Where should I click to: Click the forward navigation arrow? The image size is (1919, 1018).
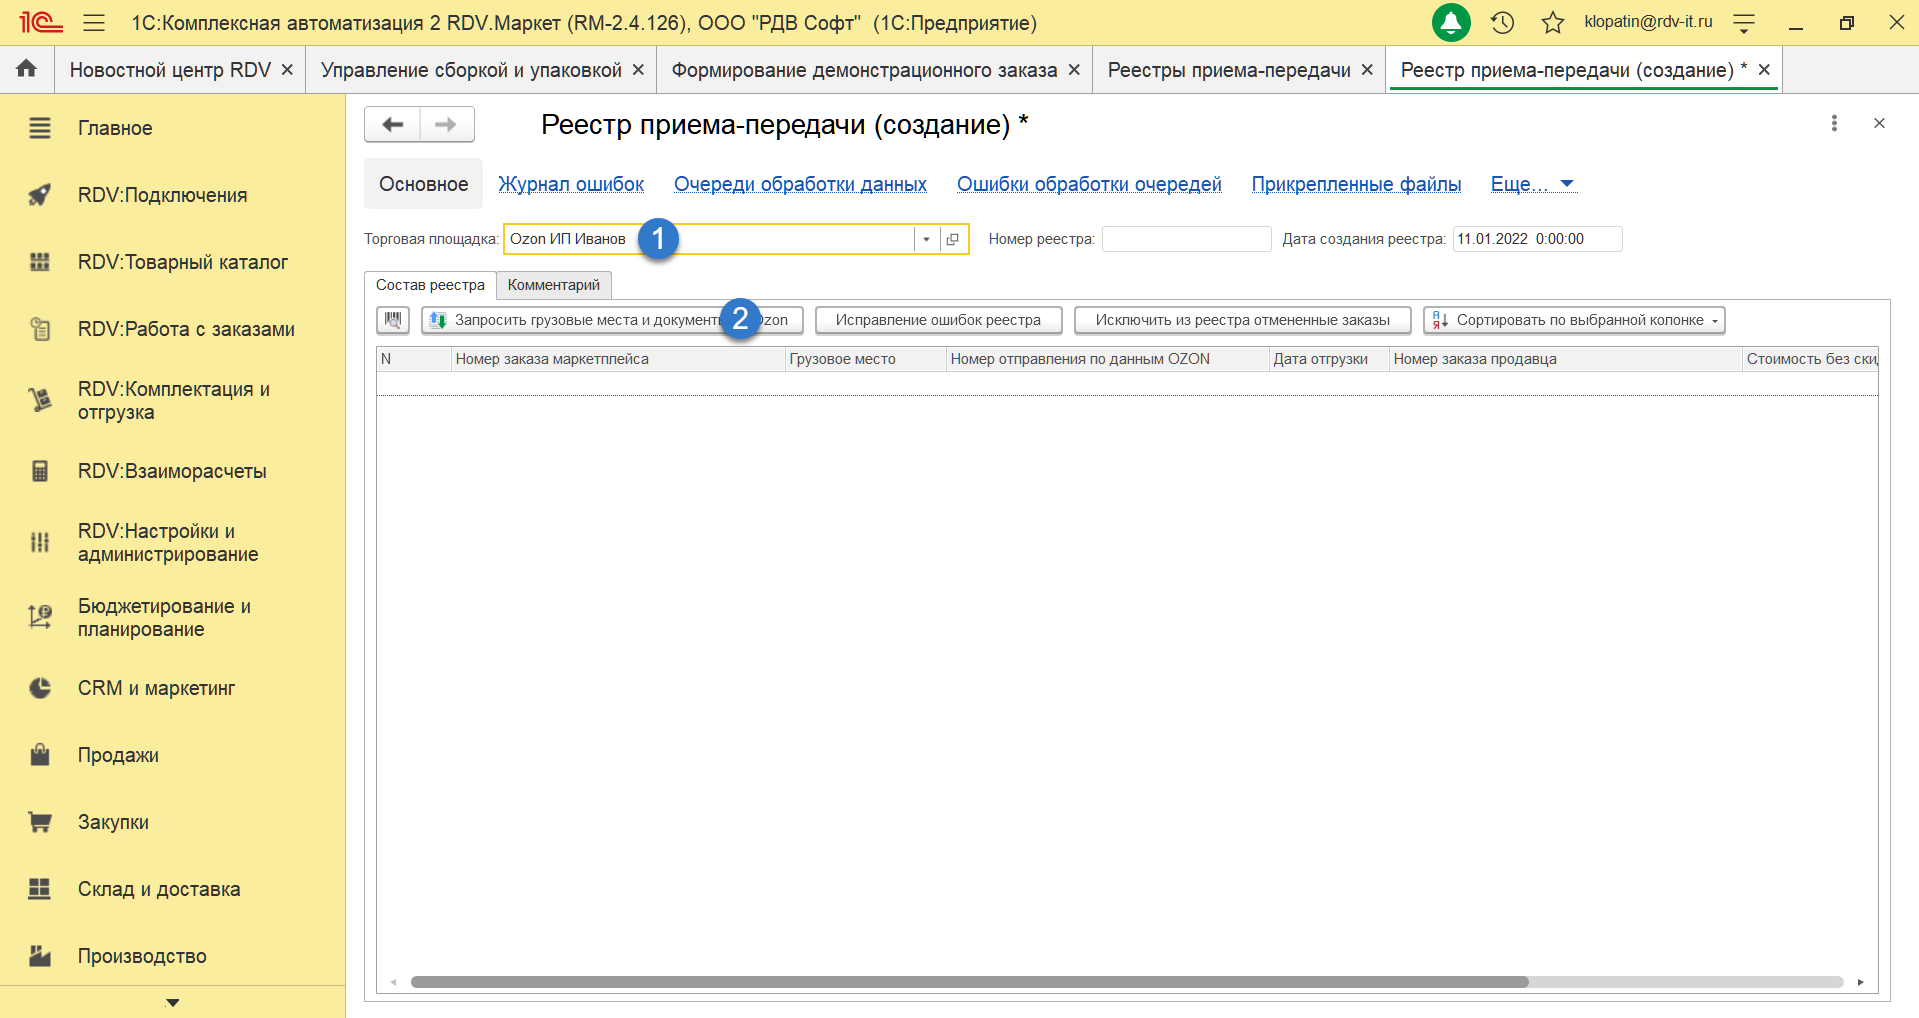(446, 124)
